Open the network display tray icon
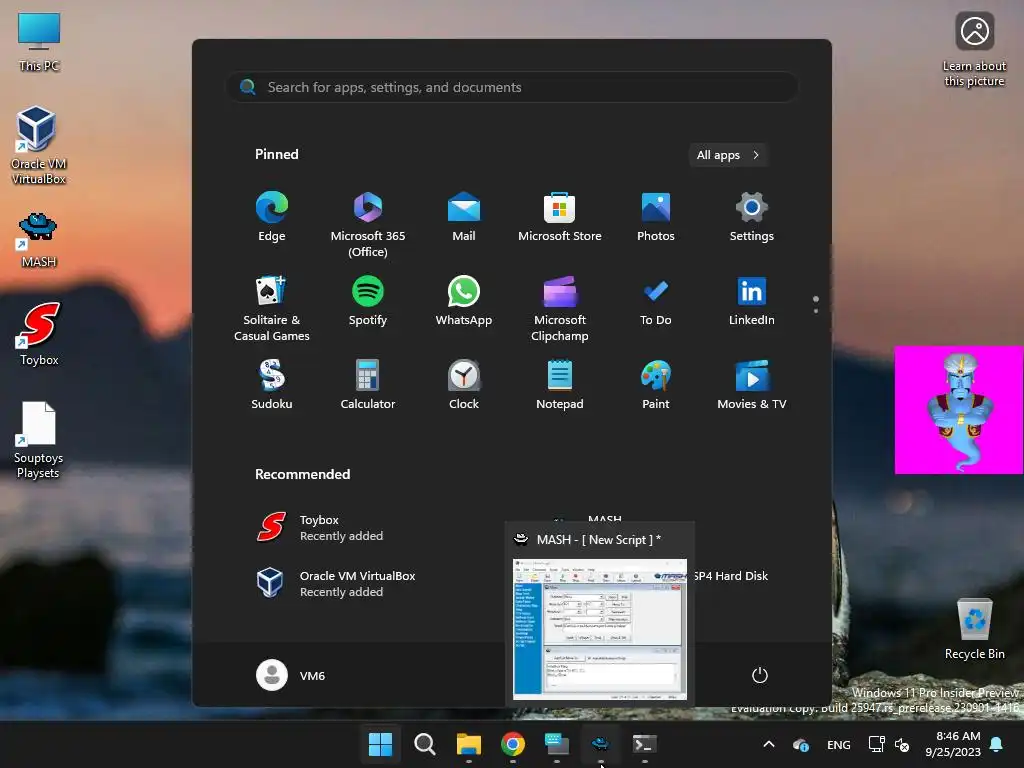The height and width of the screenshot is (768, 1024). point(876,744)
